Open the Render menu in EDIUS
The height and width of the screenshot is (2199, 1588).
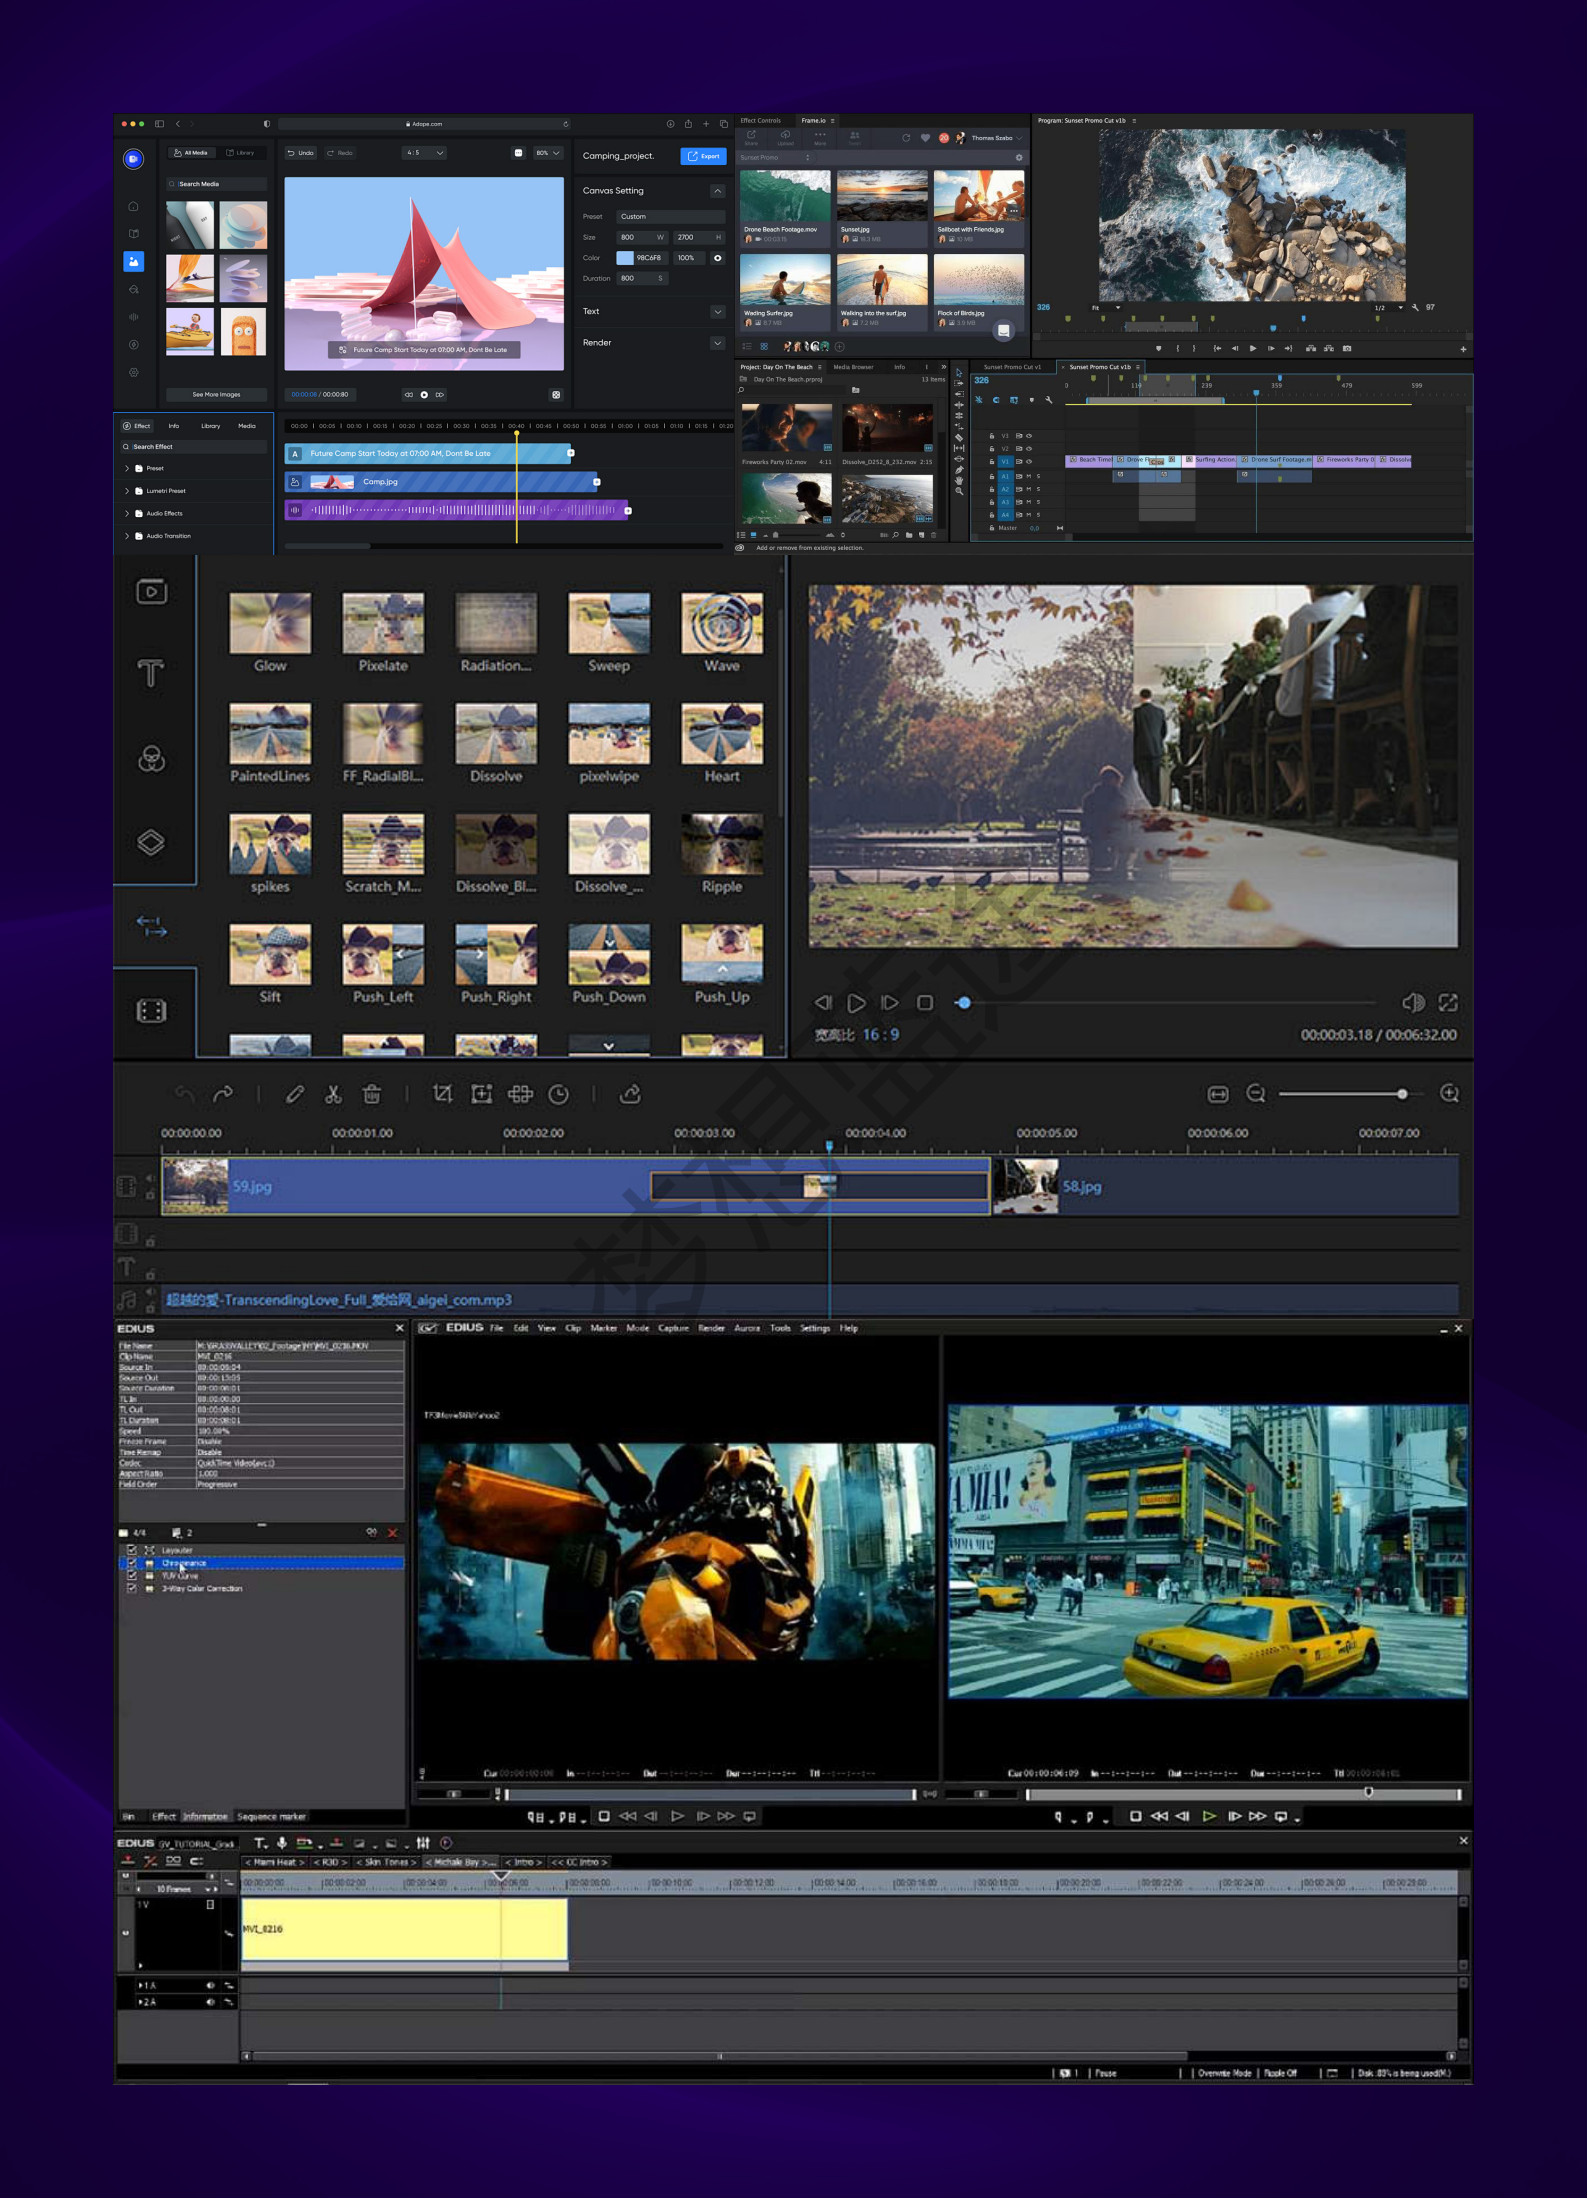[x=711, y=1328]
